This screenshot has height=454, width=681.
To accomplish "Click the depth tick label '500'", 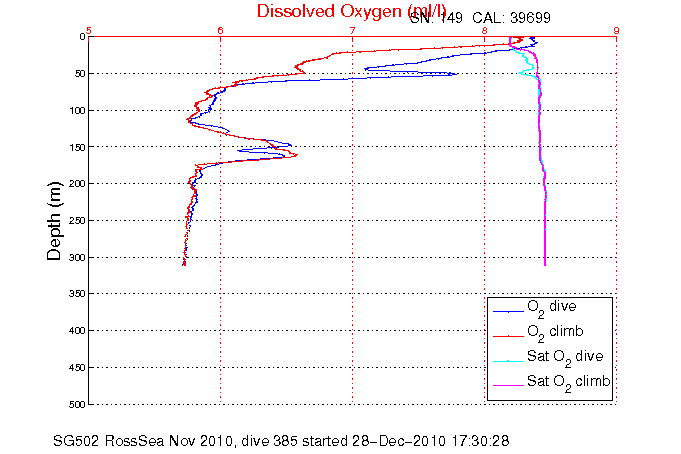I will 77,404.
